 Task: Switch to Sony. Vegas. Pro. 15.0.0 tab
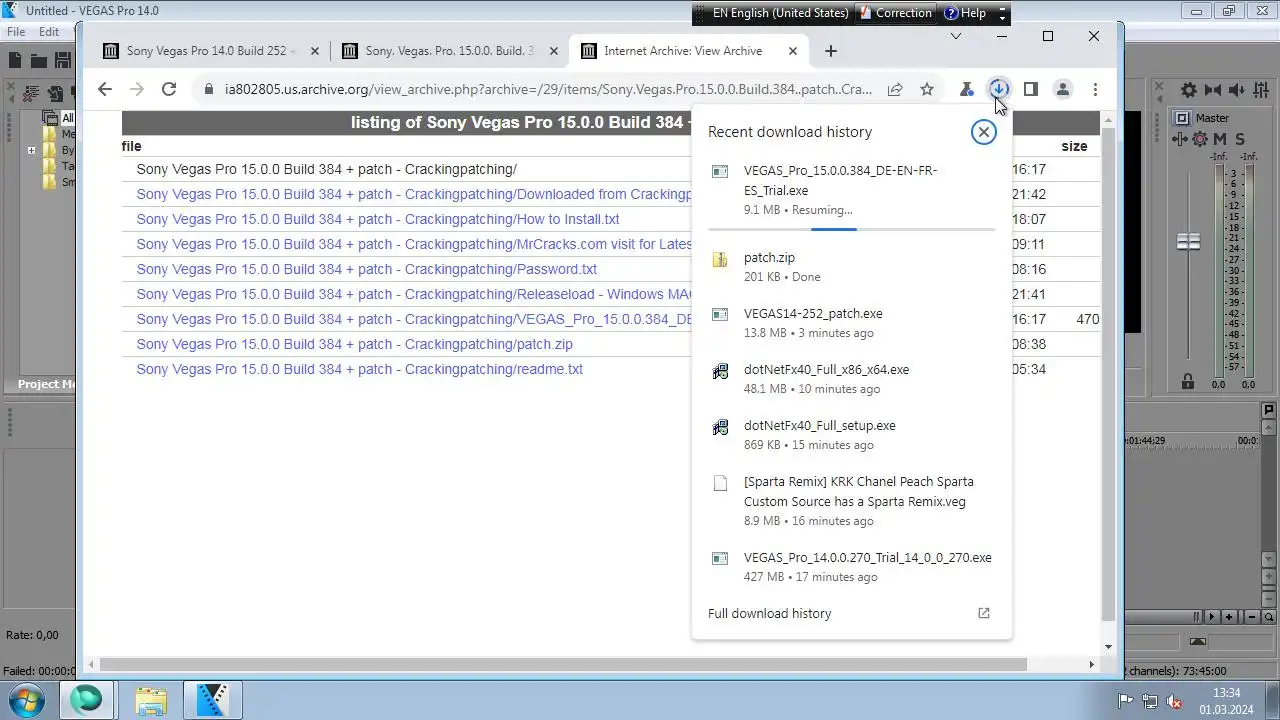tap(449, 51)
